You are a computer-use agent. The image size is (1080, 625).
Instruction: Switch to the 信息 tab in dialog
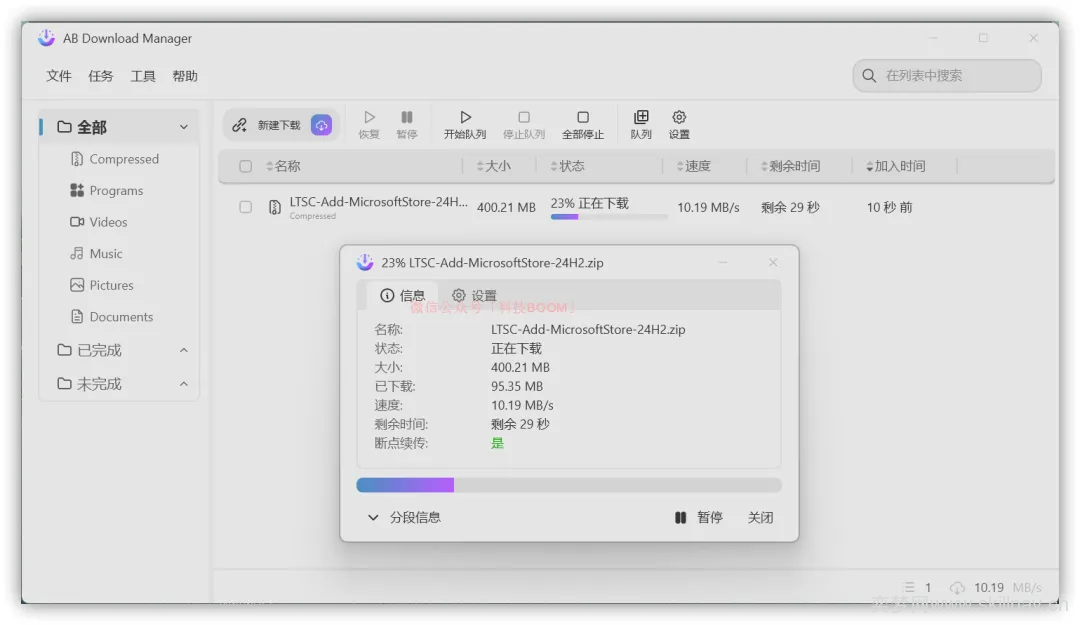tap(402, 296)
